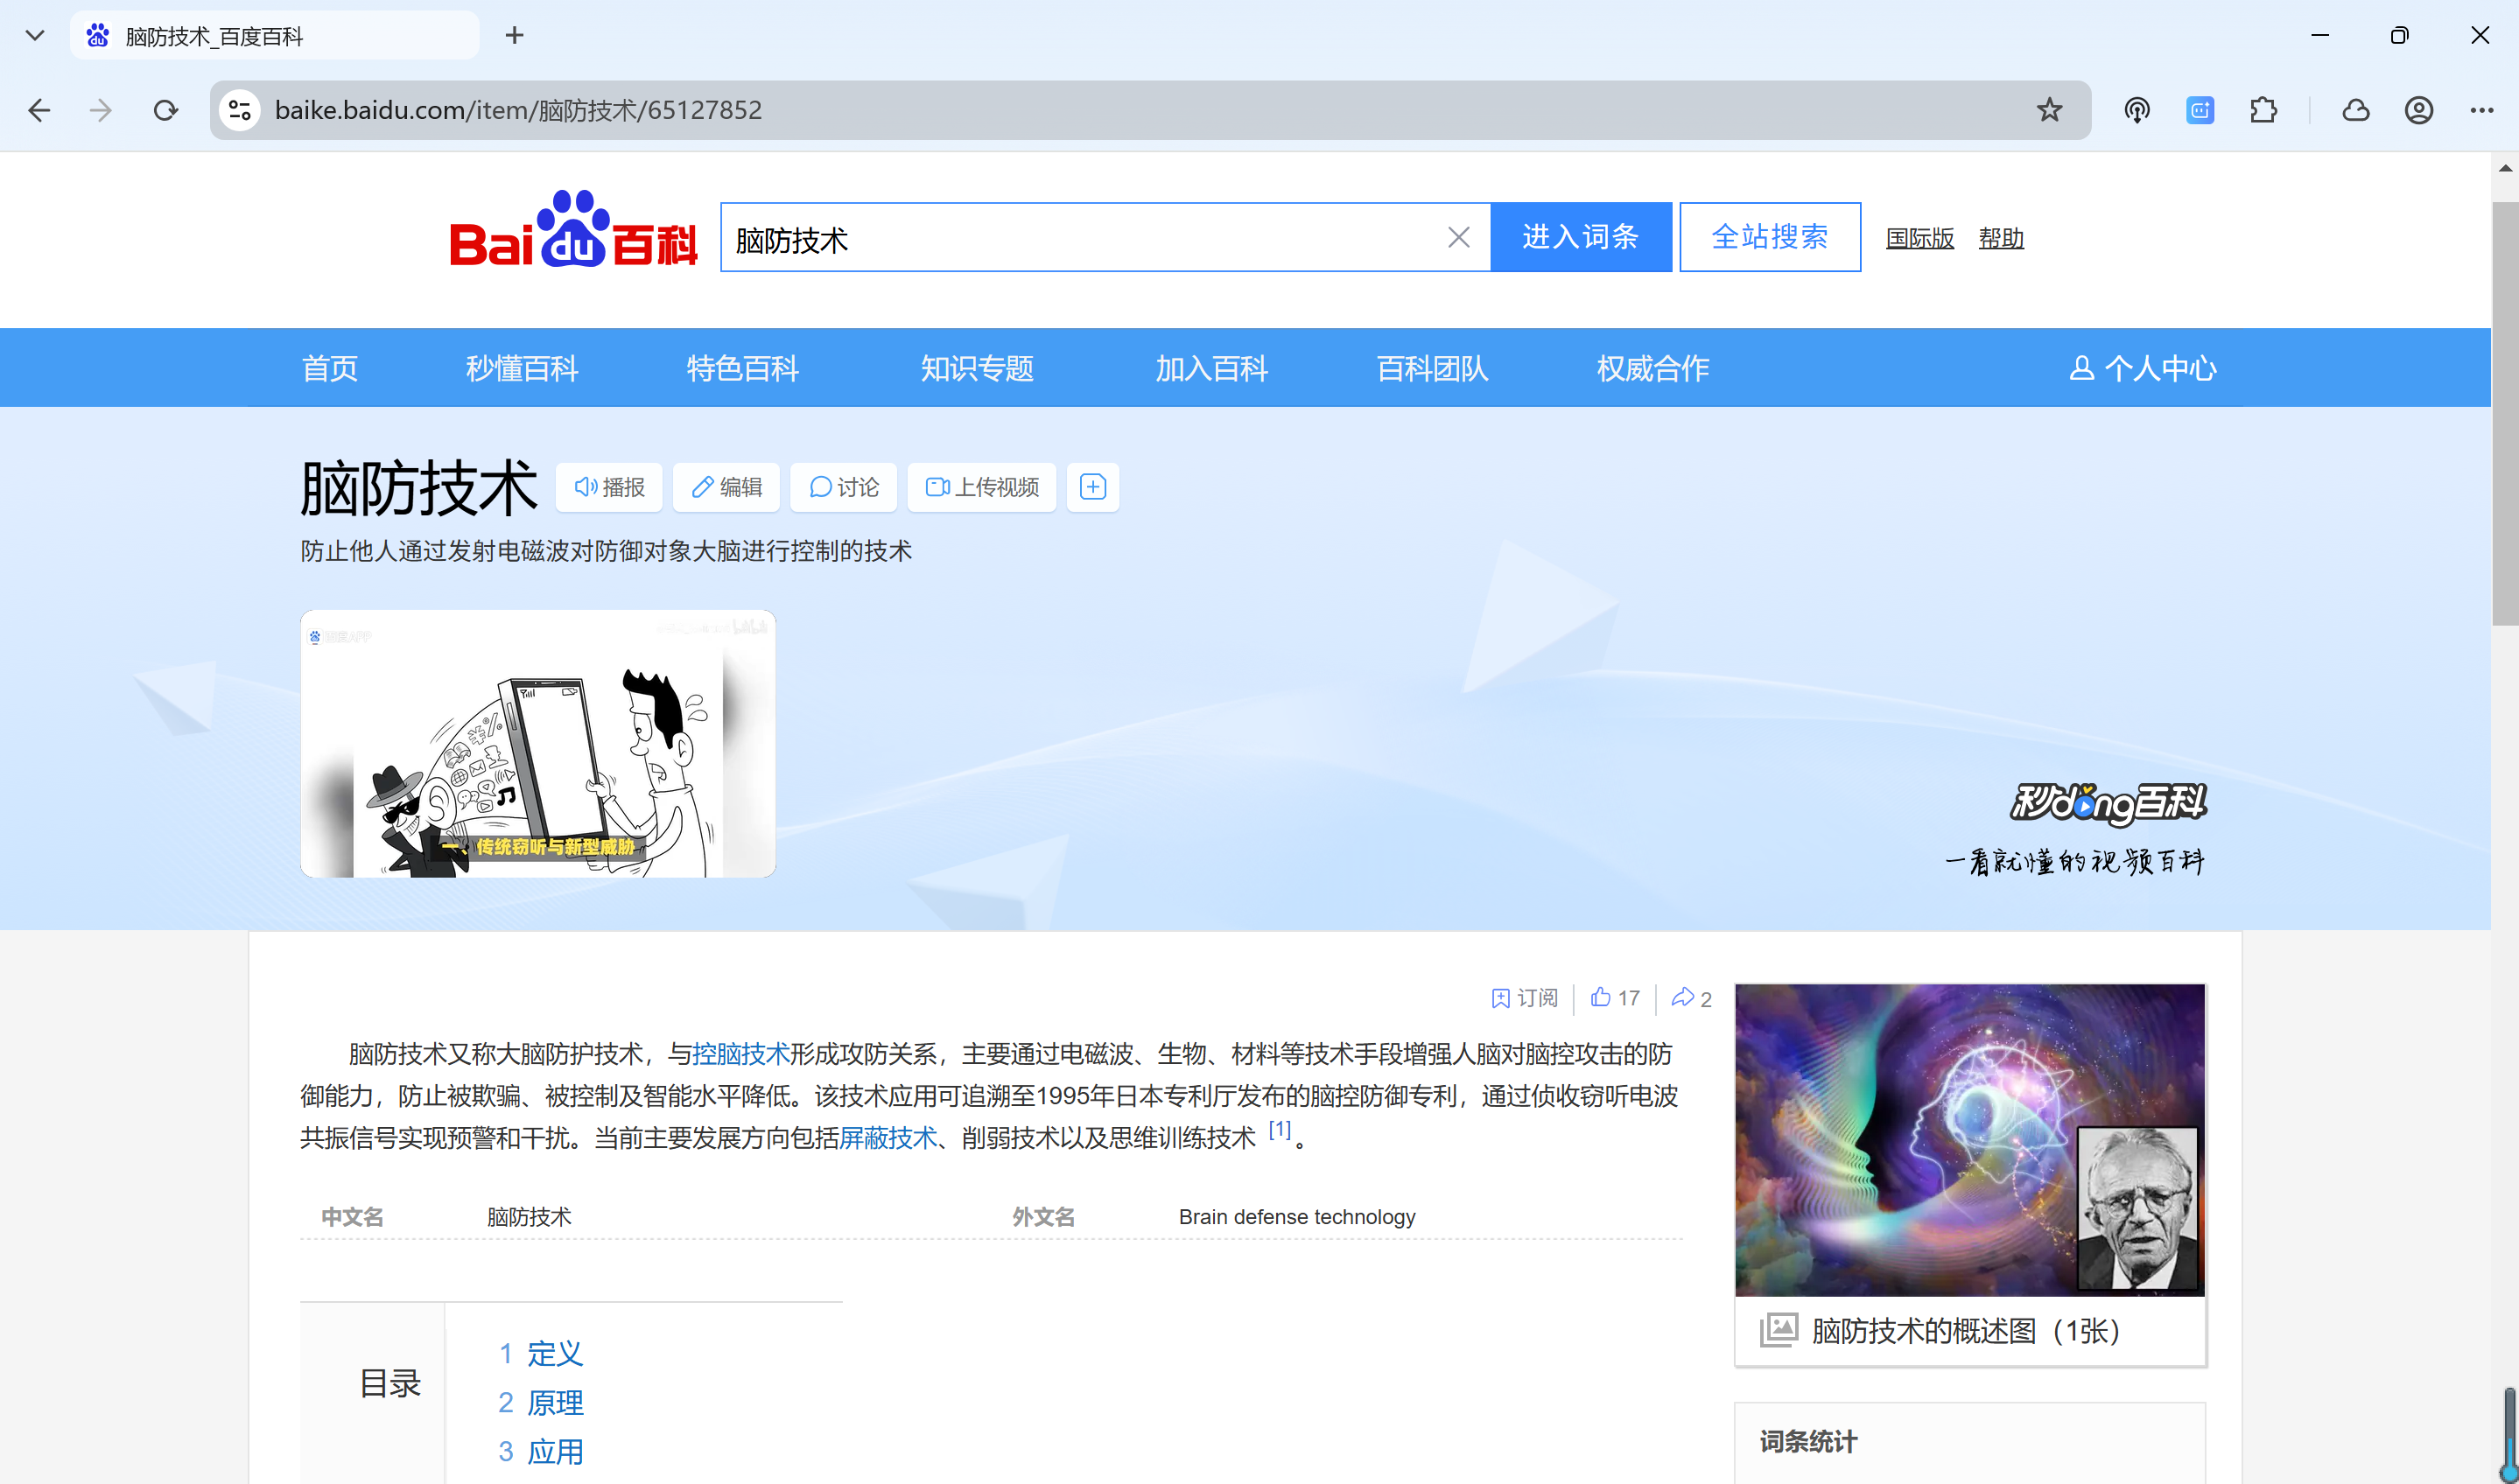Click the plus add icon beside 上传视频

[1092, 487]
